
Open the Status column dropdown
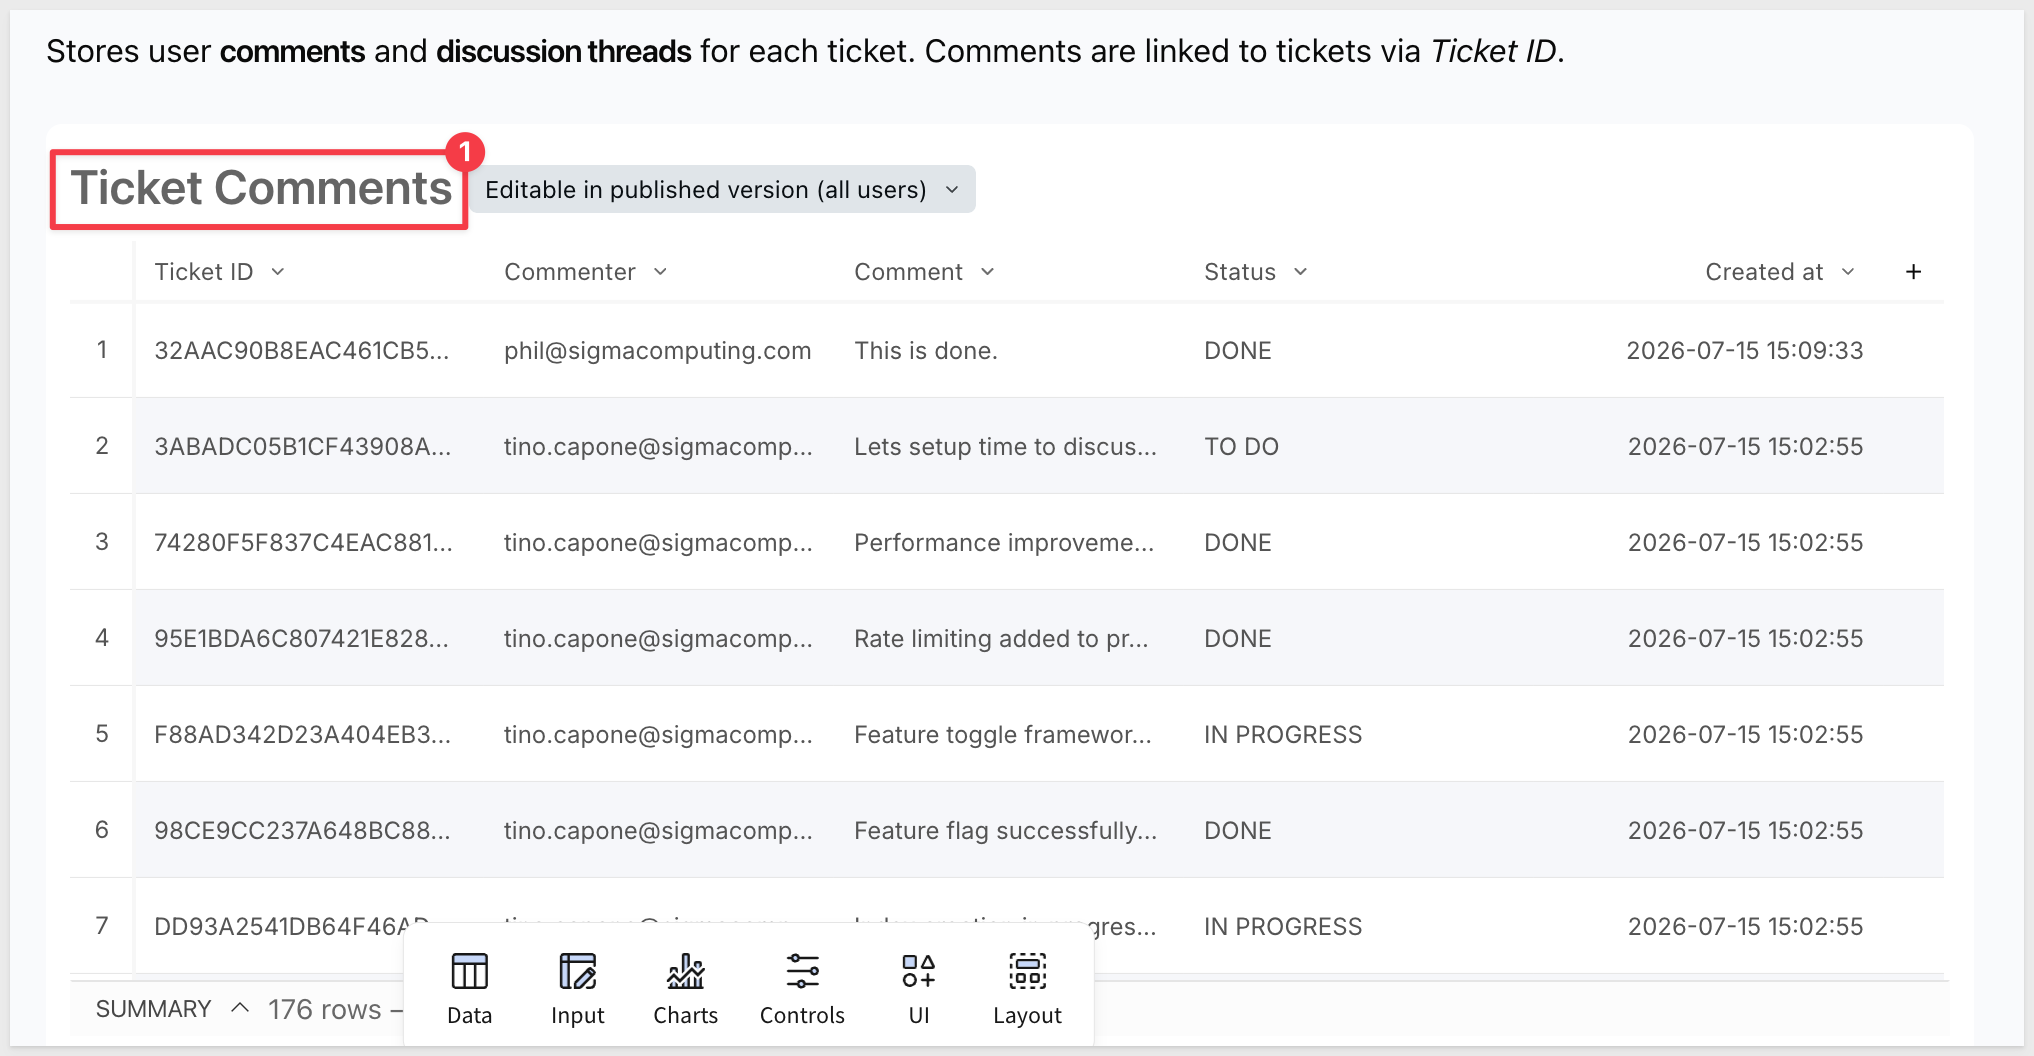coord(1300,272)
